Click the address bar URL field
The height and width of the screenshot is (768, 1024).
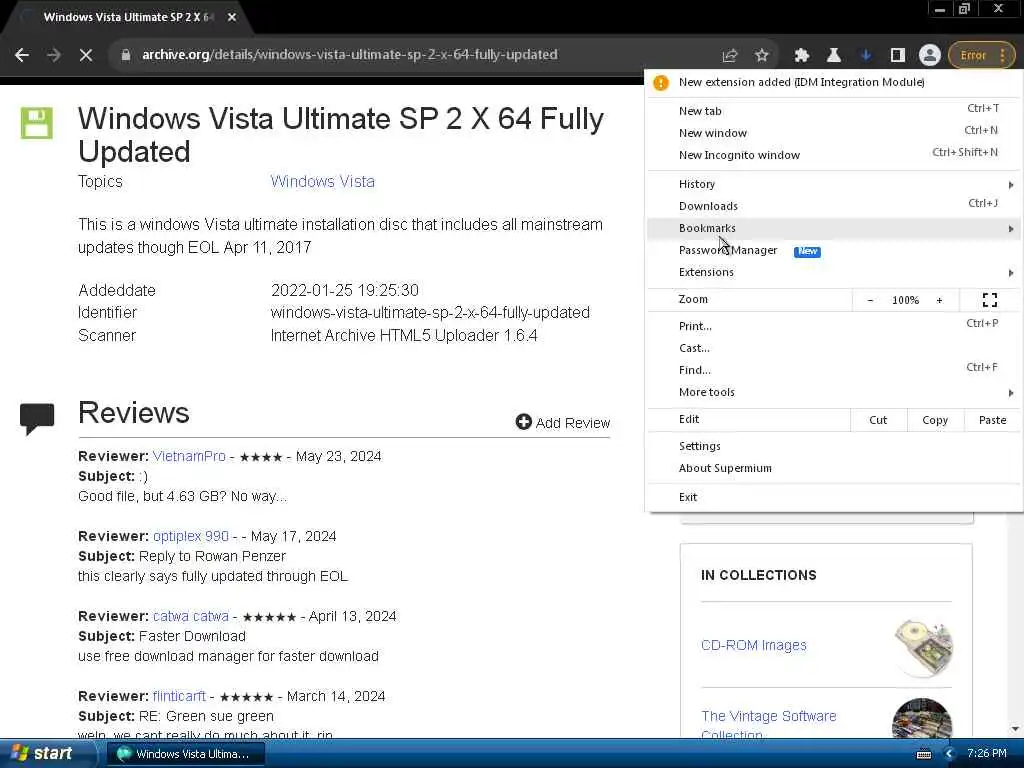[x=418, y=55]
